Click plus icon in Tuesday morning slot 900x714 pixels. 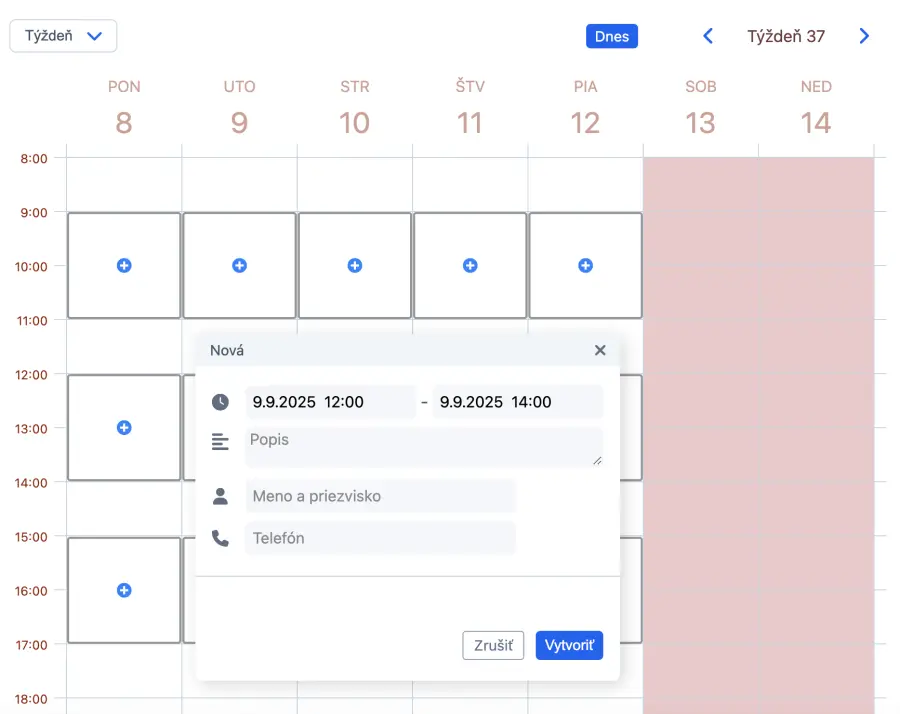[239, 266]
